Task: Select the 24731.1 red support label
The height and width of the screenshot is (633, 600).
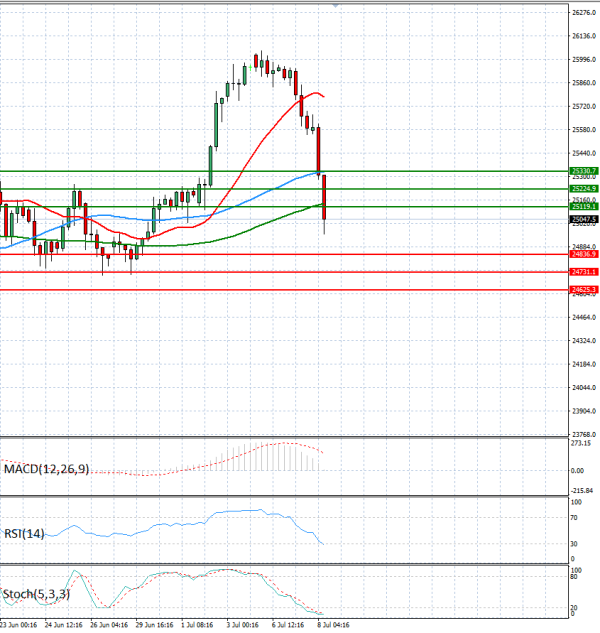Action: 584,272
